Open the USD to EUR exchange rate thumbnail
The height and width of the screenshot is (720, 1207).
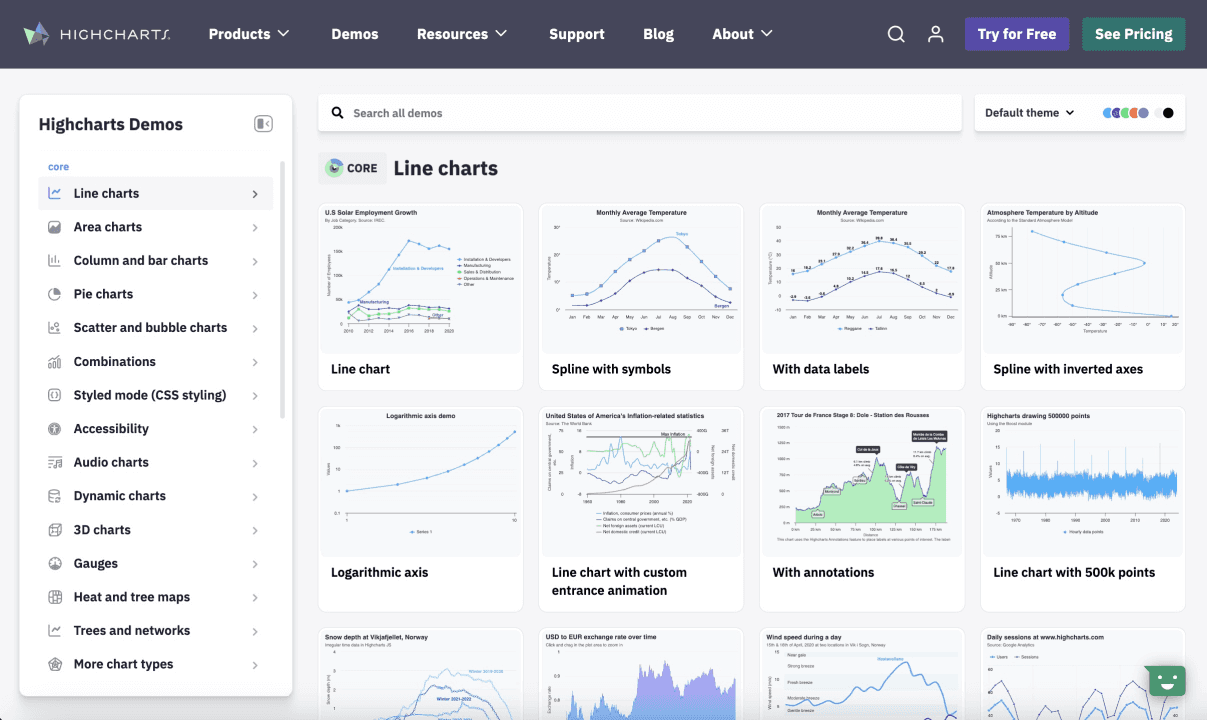tap(641, 674)
